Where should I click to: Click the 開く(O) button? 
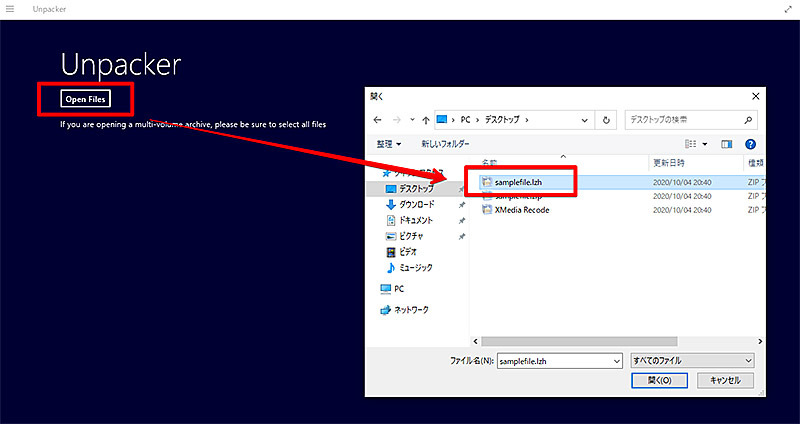click(659, 381)
